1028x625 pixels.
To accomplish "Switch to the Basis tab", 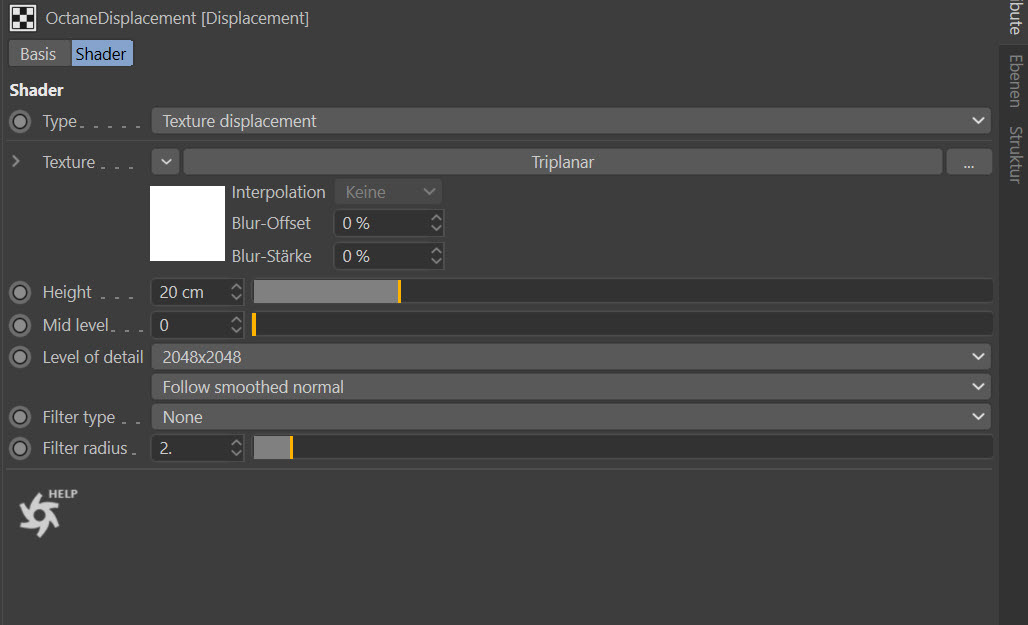I will tap(39, 54).
